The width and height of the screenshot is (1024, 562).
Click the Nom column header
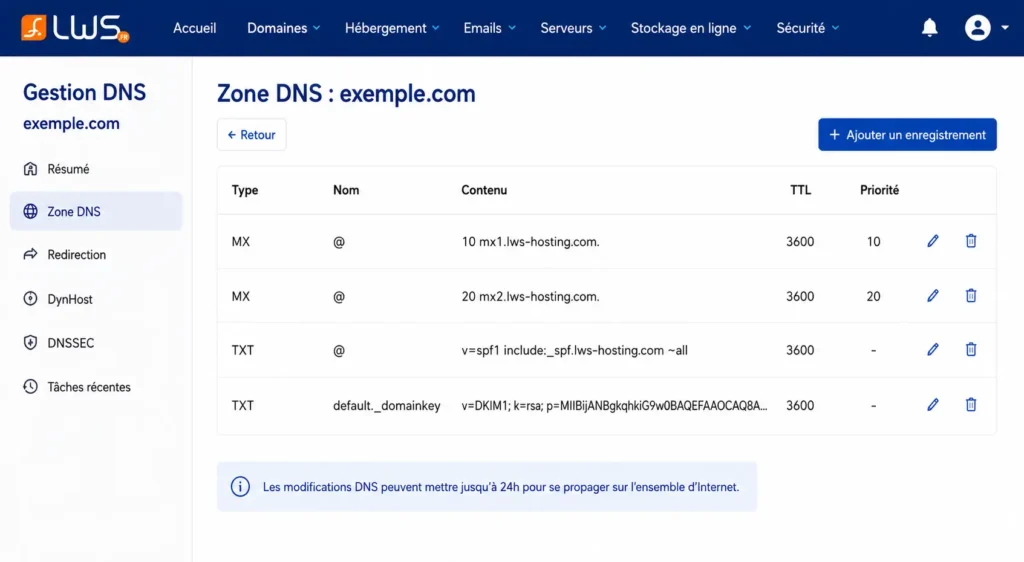346,190
